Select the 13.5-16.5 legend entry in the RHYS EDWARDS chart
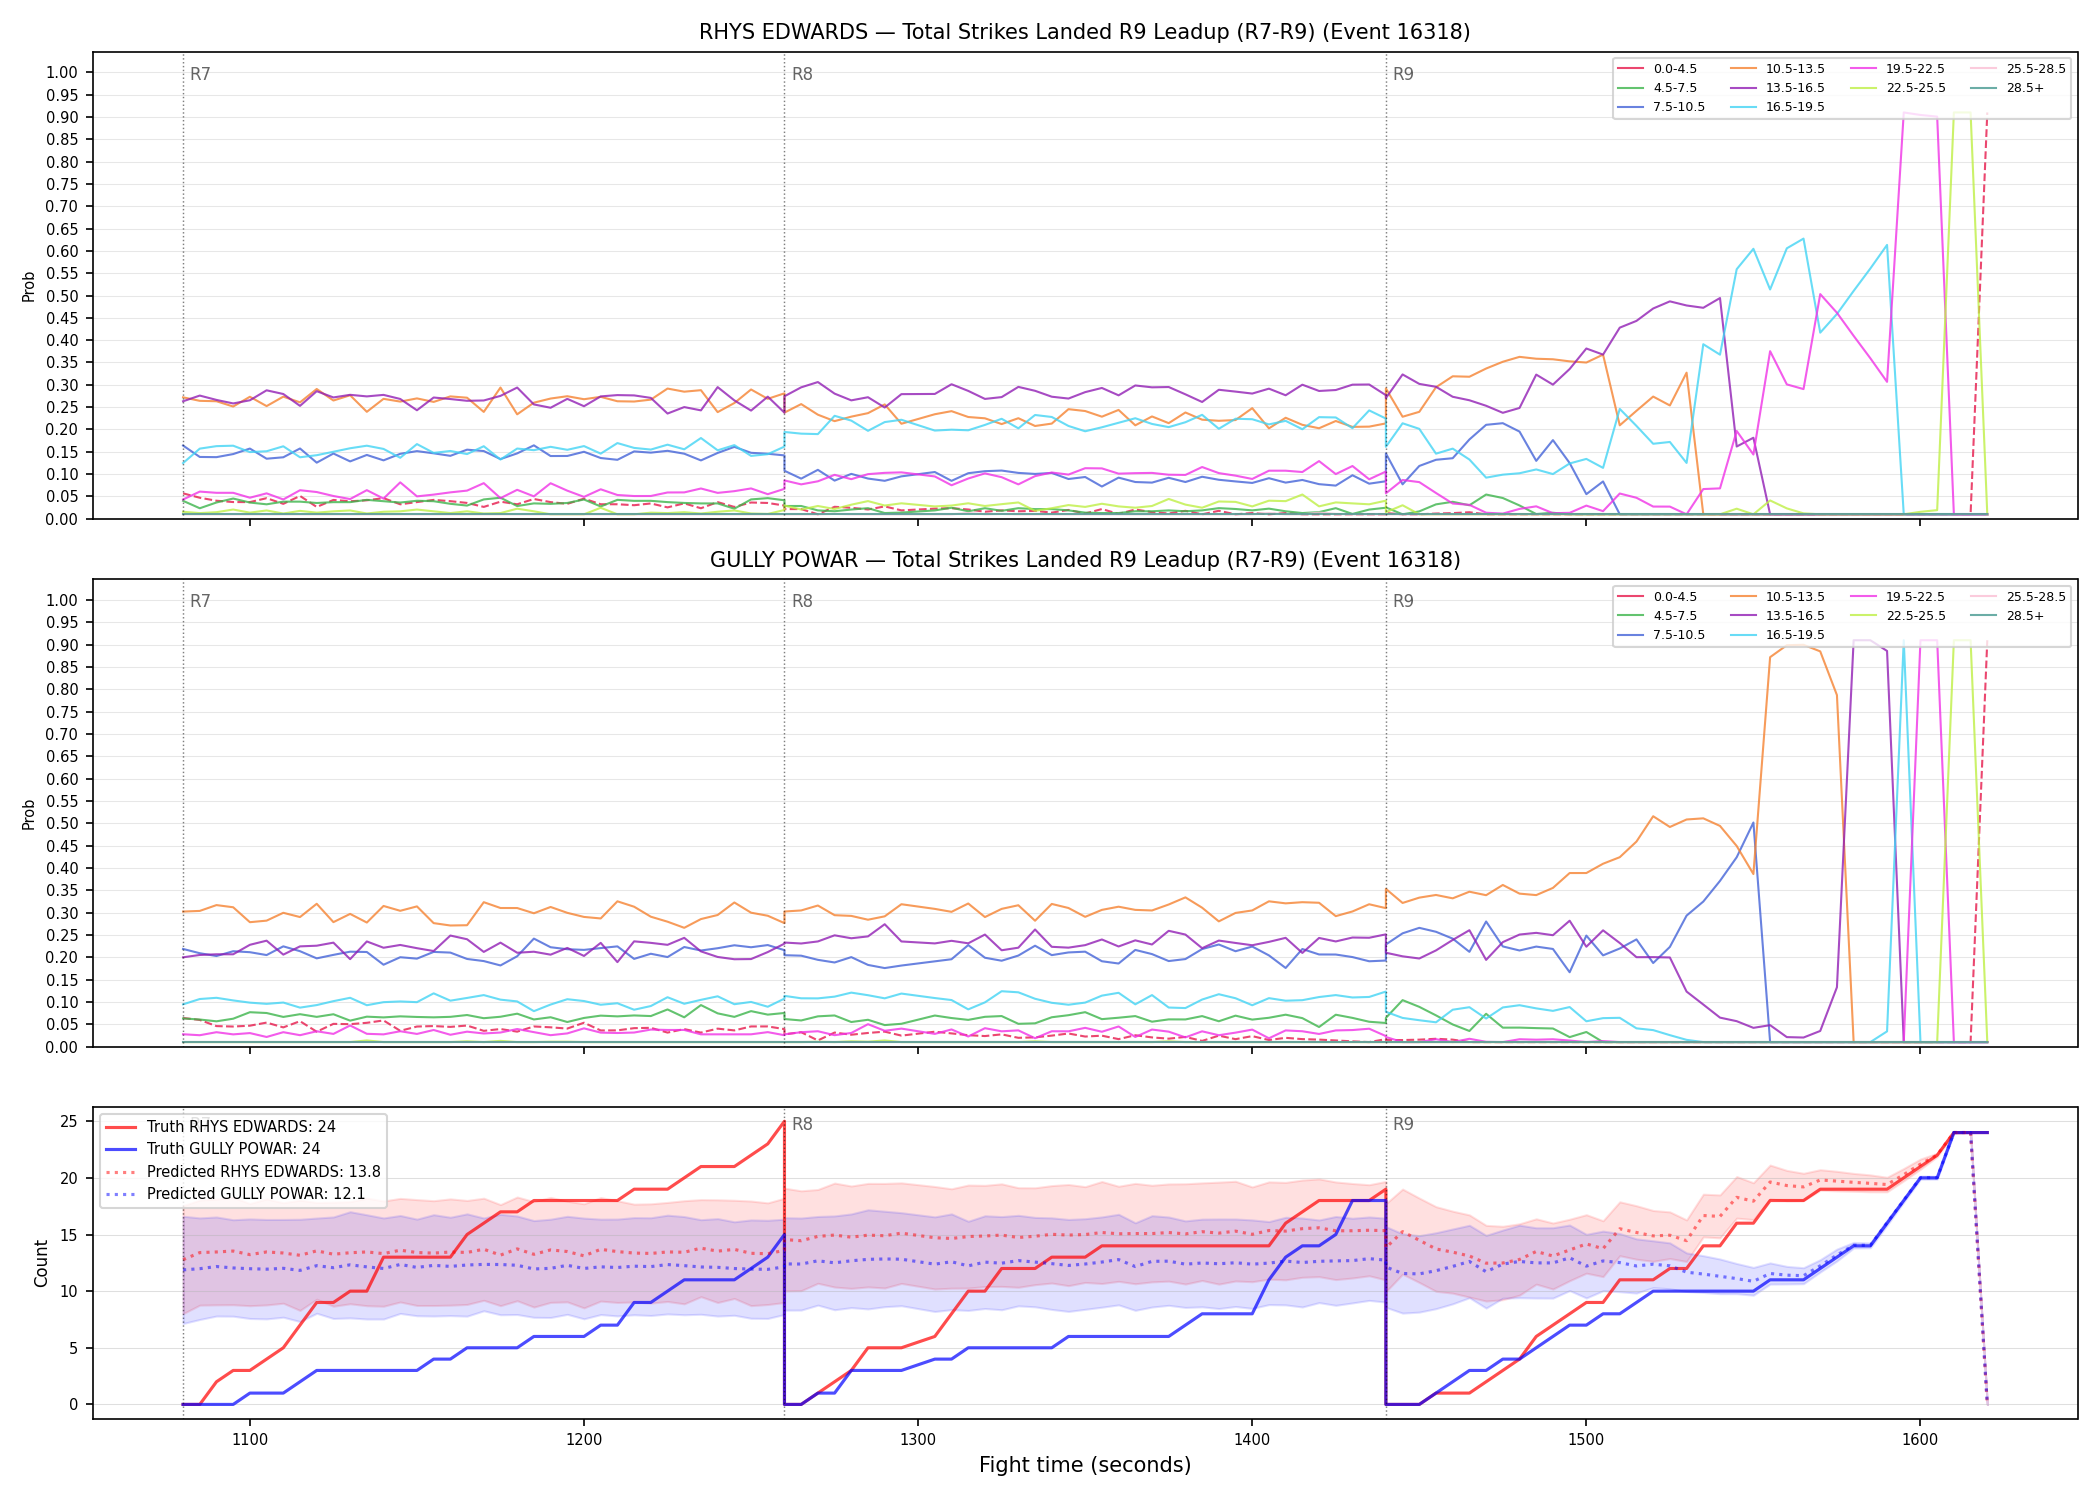Screen dimensions: 2100x1500 coord(1778,88)
